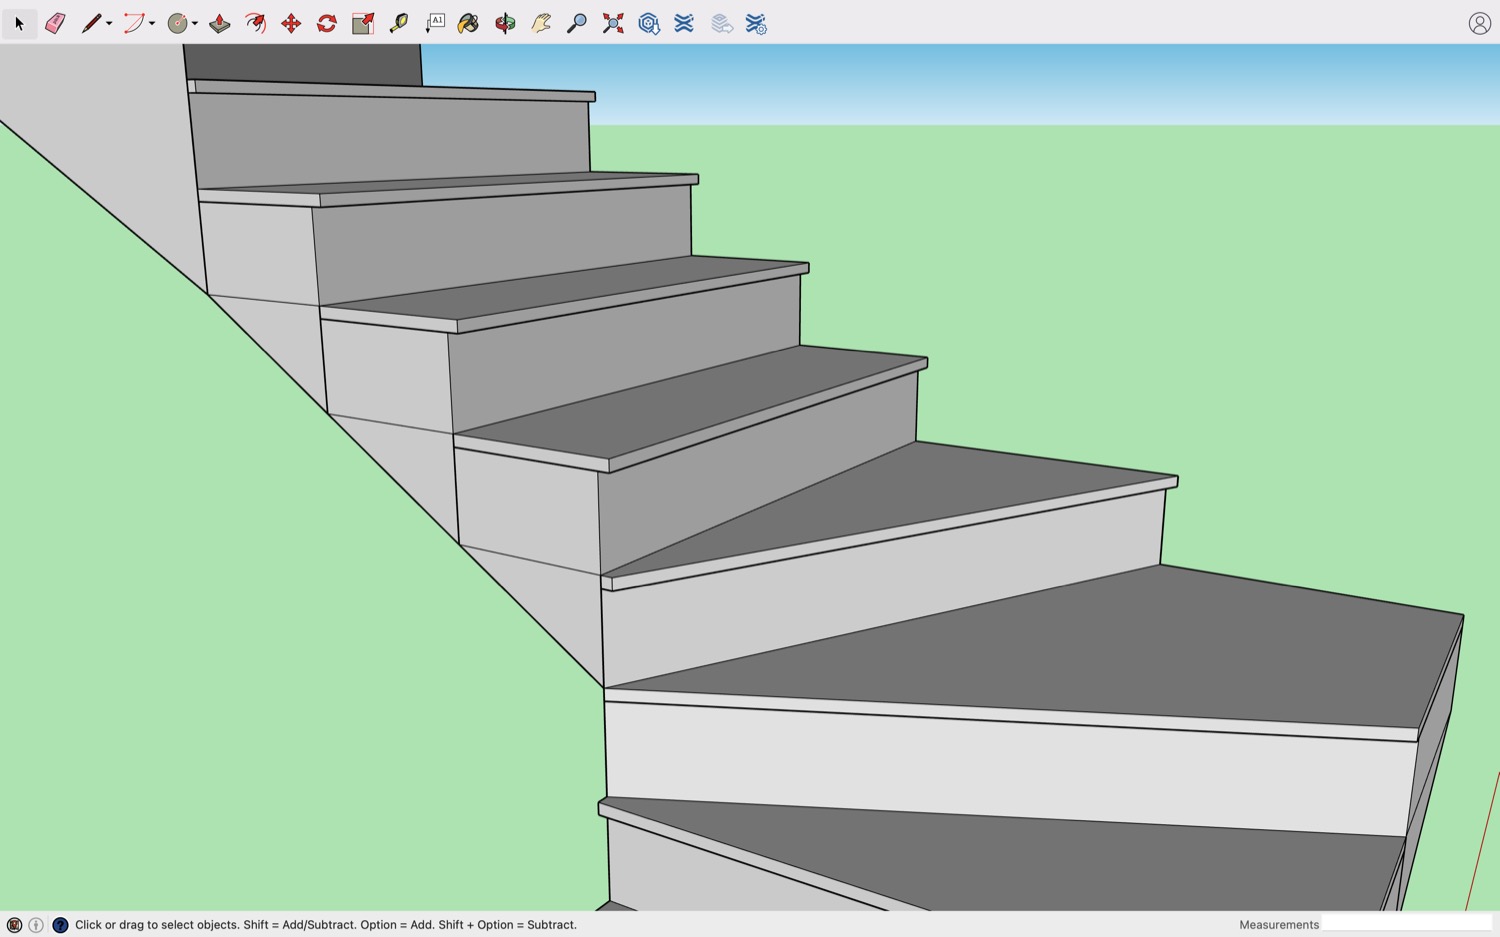The image size is (1500, 937).
Task: Open the shape tool dropdown arrow
Action: coord(195,23)
